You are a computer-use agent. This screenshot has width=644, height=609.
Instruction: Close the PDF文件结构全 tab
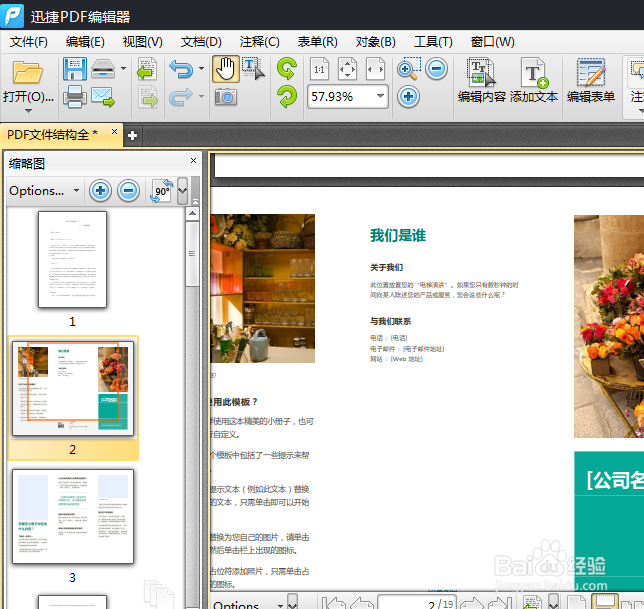point(115,132)
